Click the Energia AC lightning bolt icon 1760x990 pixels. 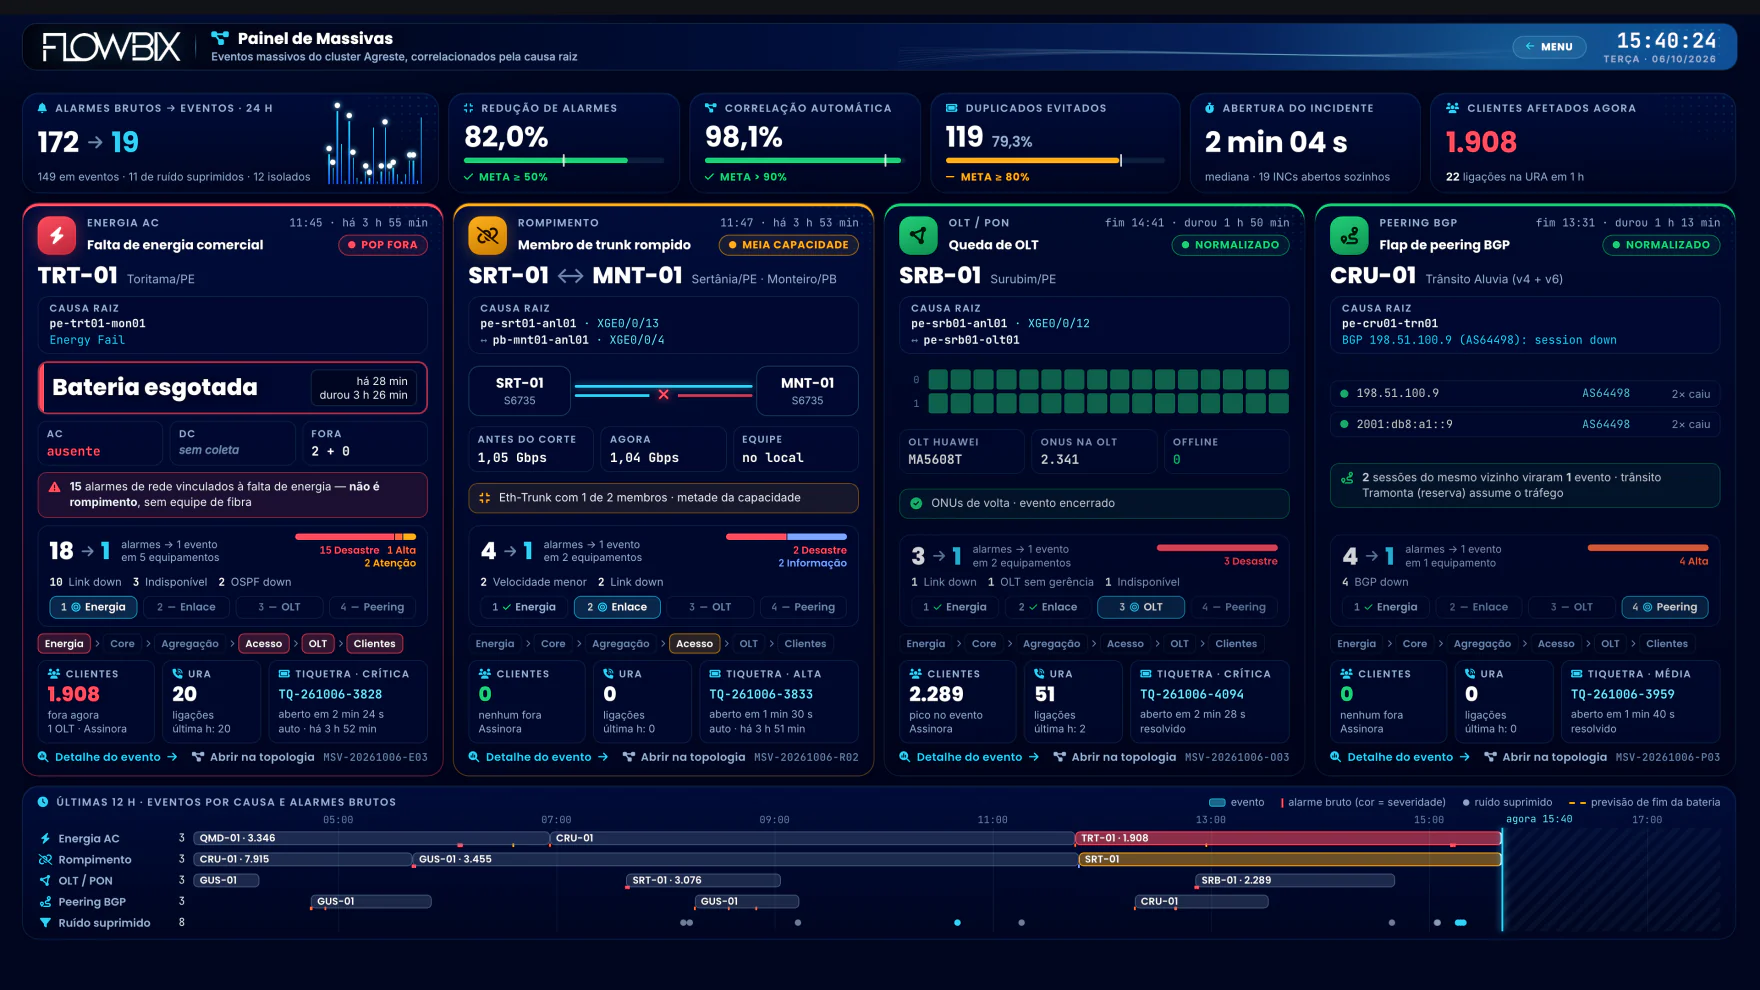pos(57,235)
